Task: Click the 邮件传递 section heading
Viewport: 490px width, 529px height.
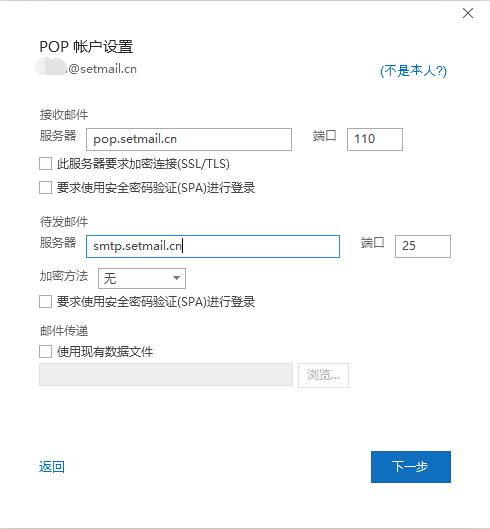Action: [x=64, y=331]
